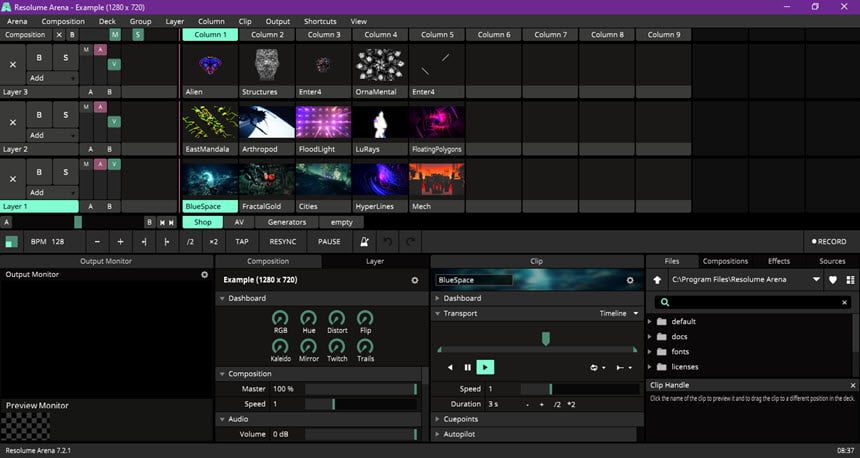Expand the Cuepoints section
Image resolution: width=860 pixels, height=458 pixels.
click(x=437, y=419)
